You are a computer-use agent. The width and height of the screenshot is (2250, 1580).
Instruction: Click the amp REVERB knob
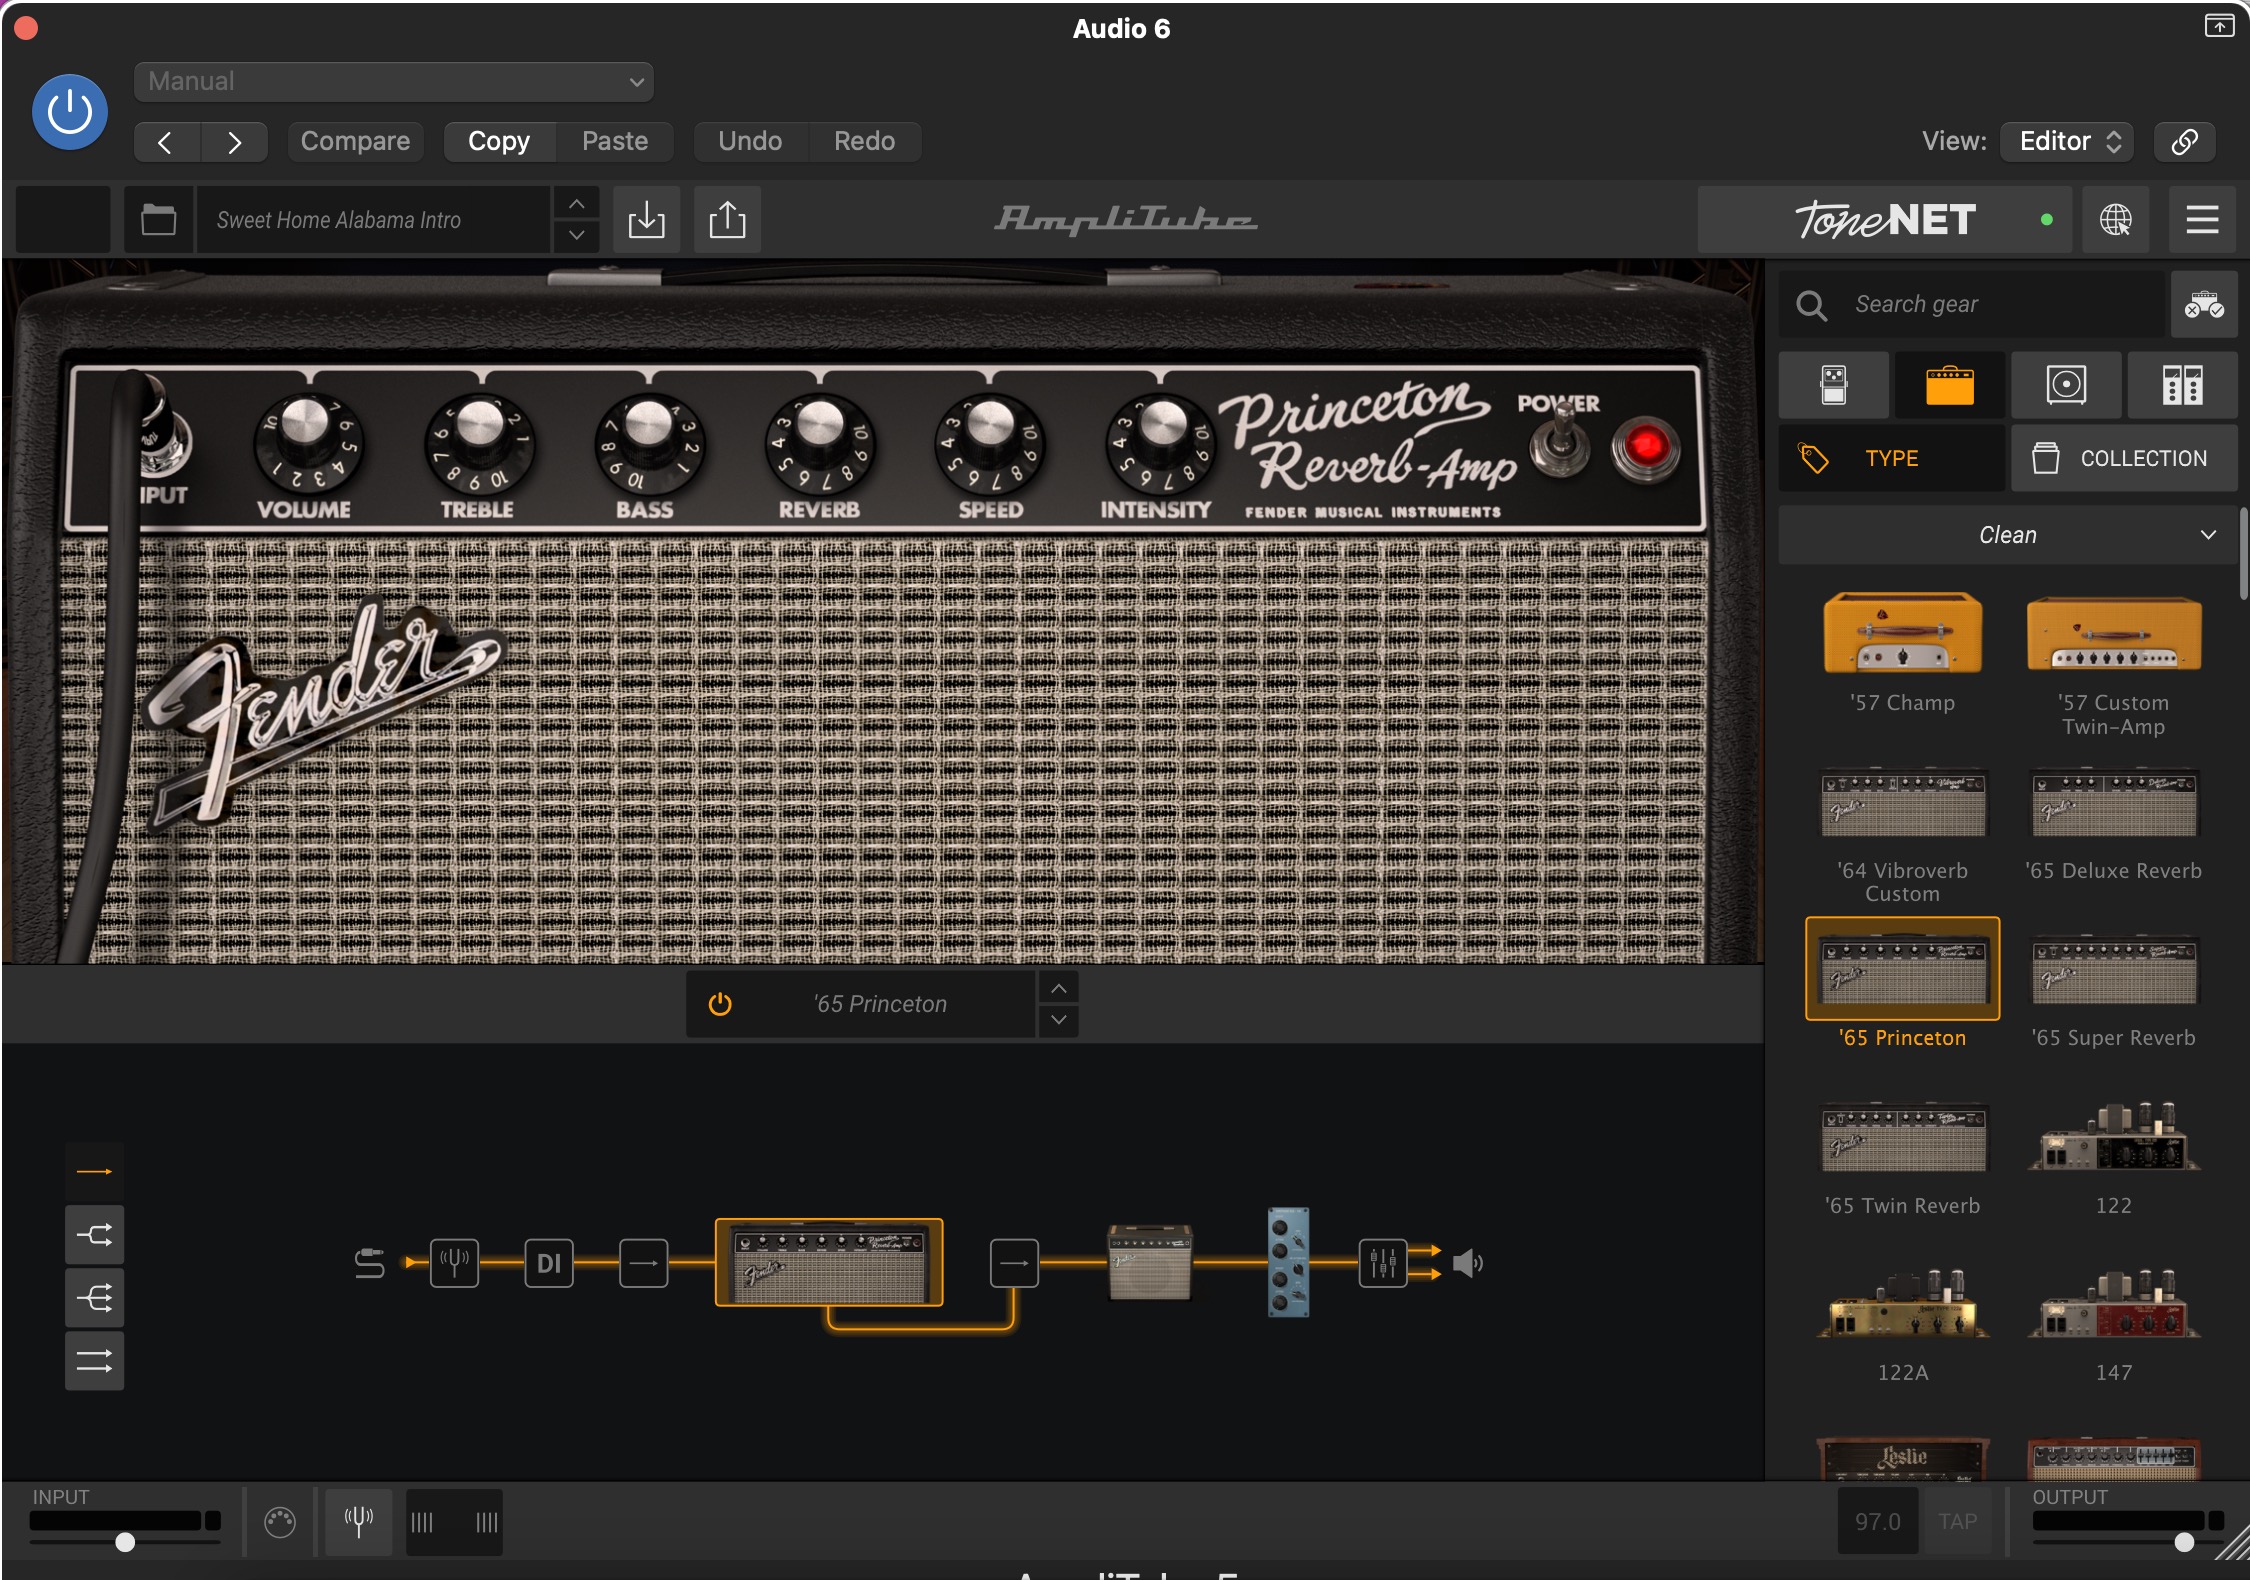(820, 441)
